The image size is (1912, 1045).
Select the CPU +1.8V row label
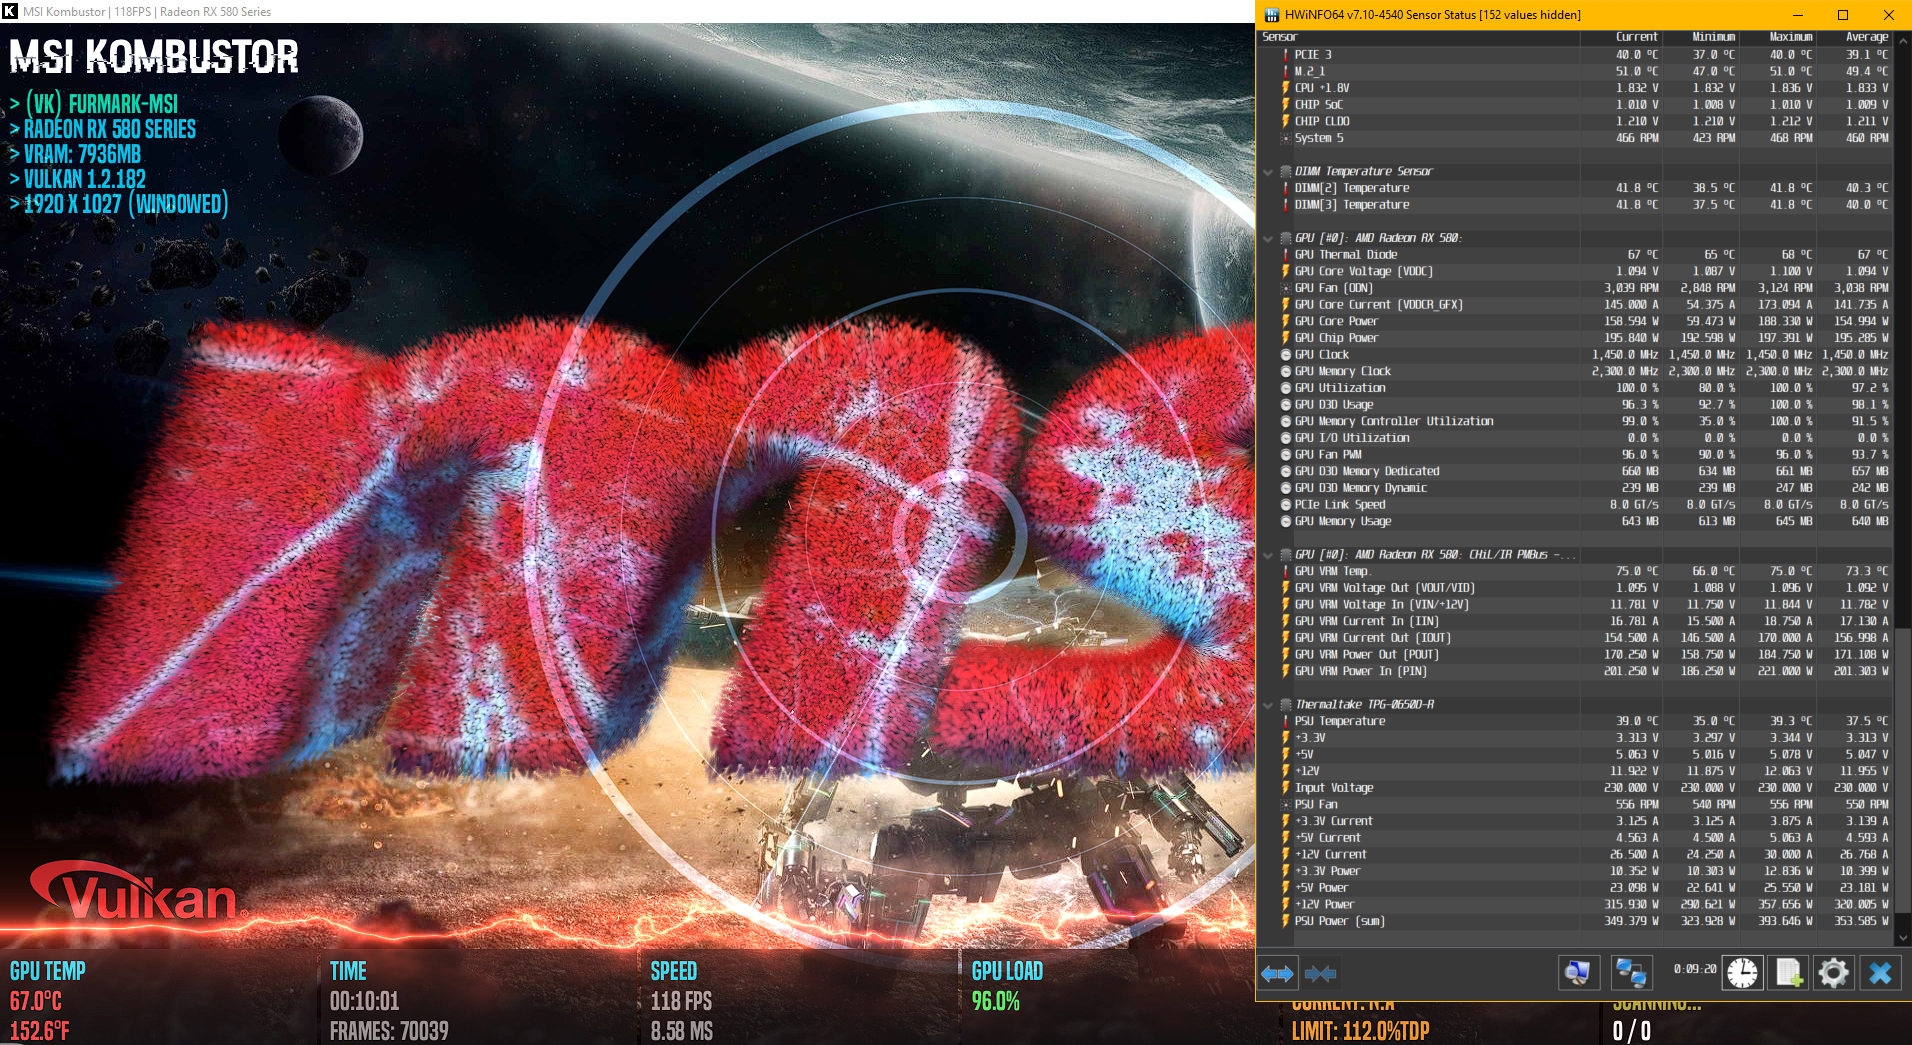click(x=1322, y=88)
